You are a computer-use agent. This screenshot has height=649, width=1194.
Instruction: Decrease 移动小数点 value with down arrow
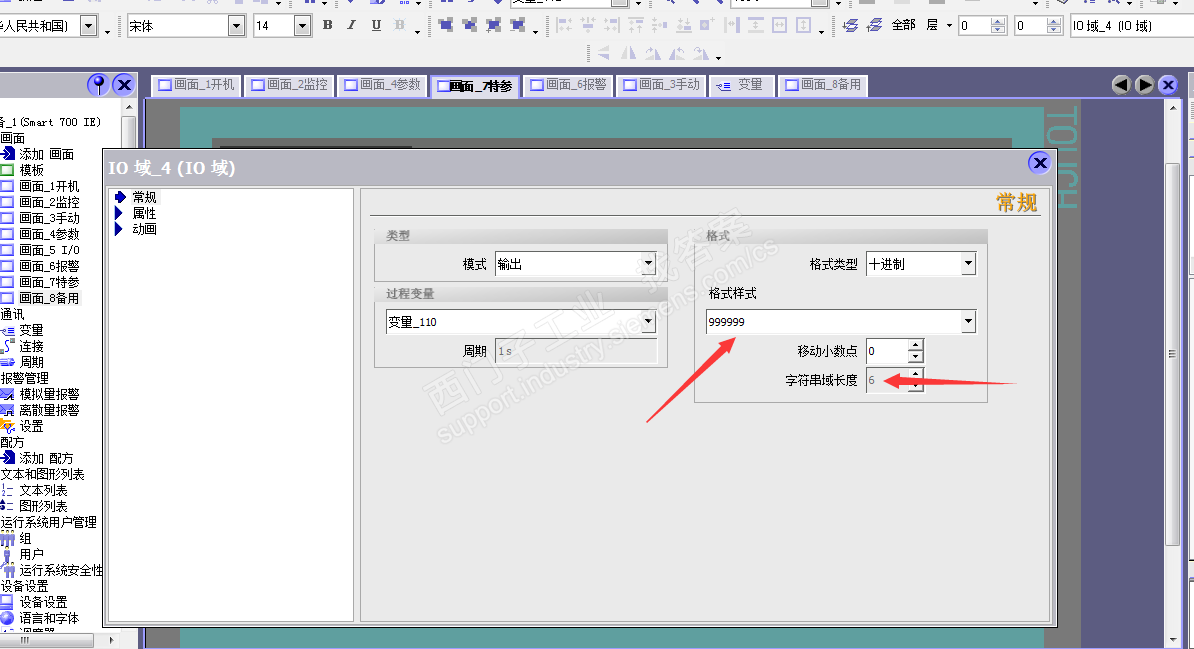915,356
